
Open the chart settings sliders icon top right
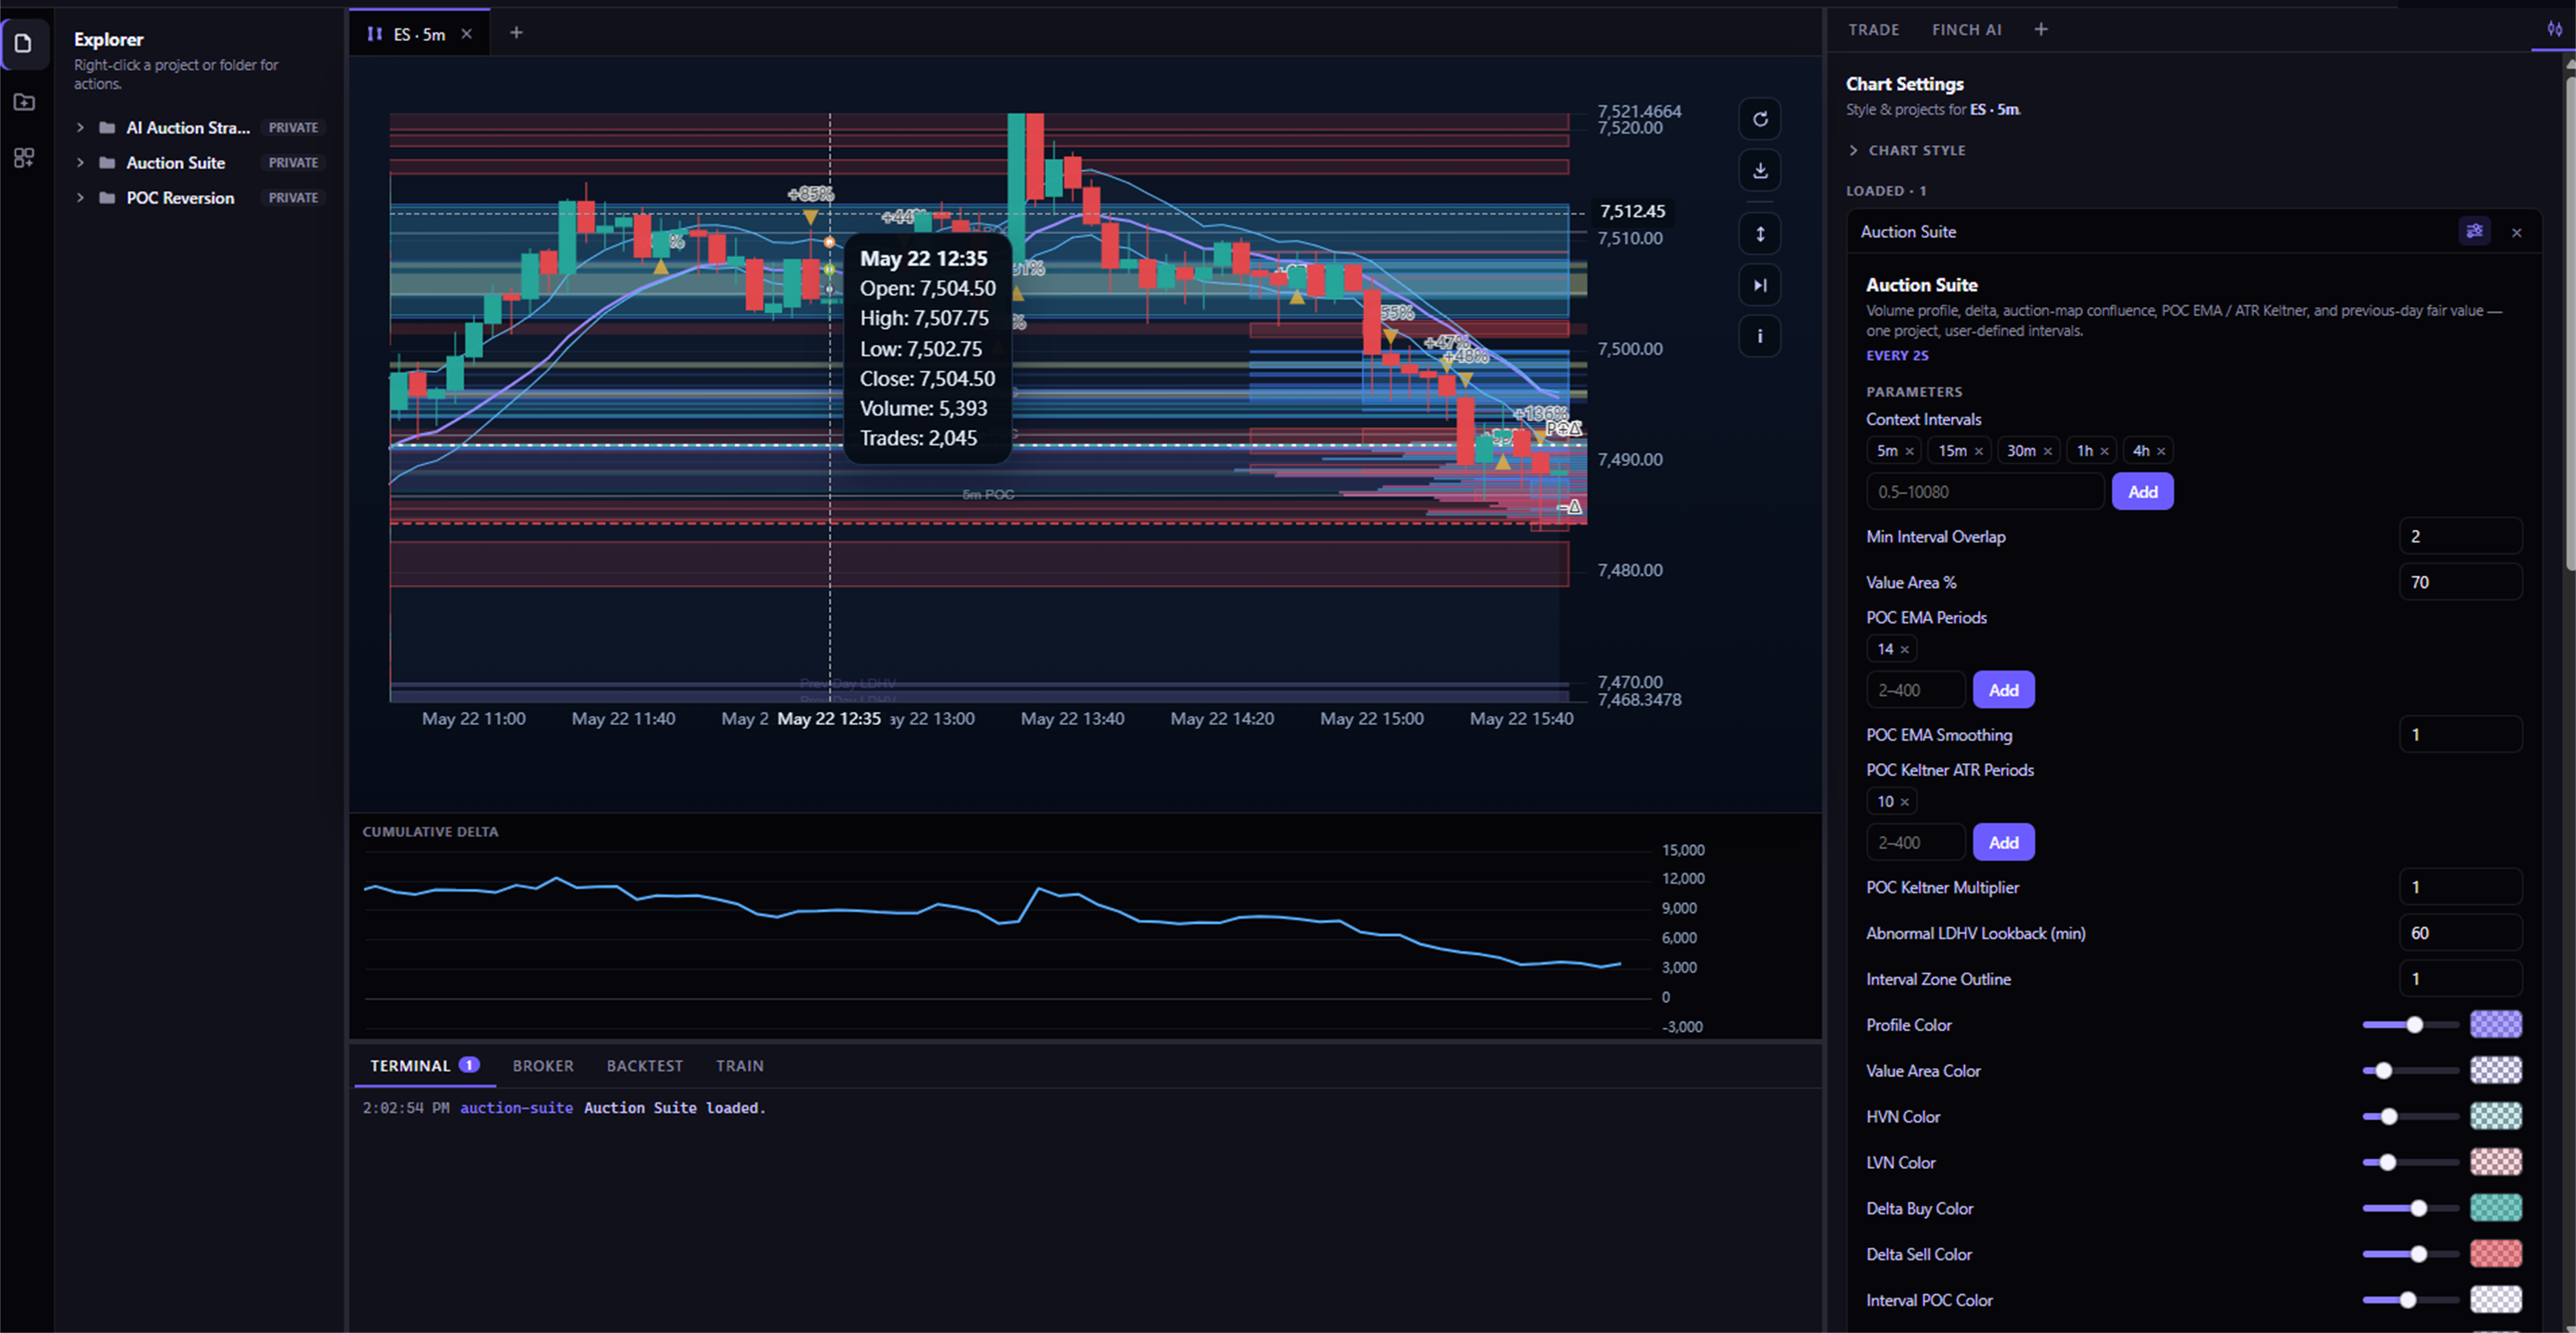pos(2554,29)
